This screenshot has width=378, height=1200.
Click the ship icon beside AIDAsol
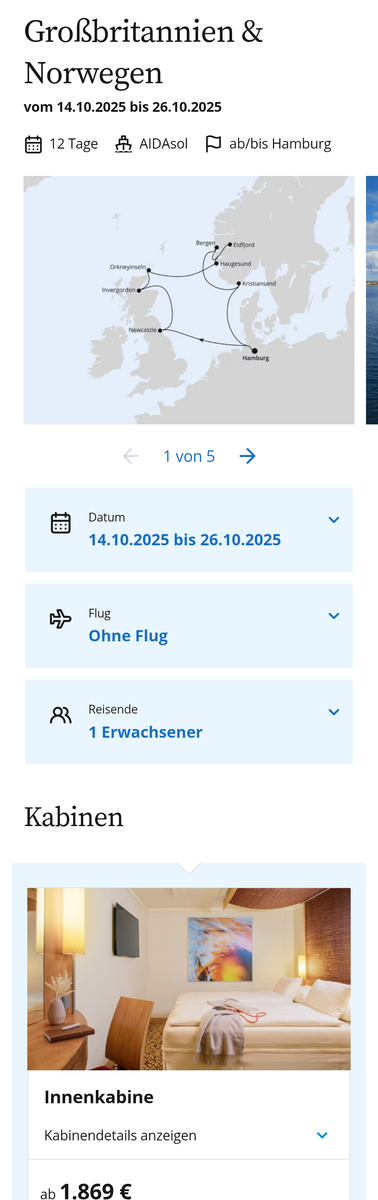point(123,144)
